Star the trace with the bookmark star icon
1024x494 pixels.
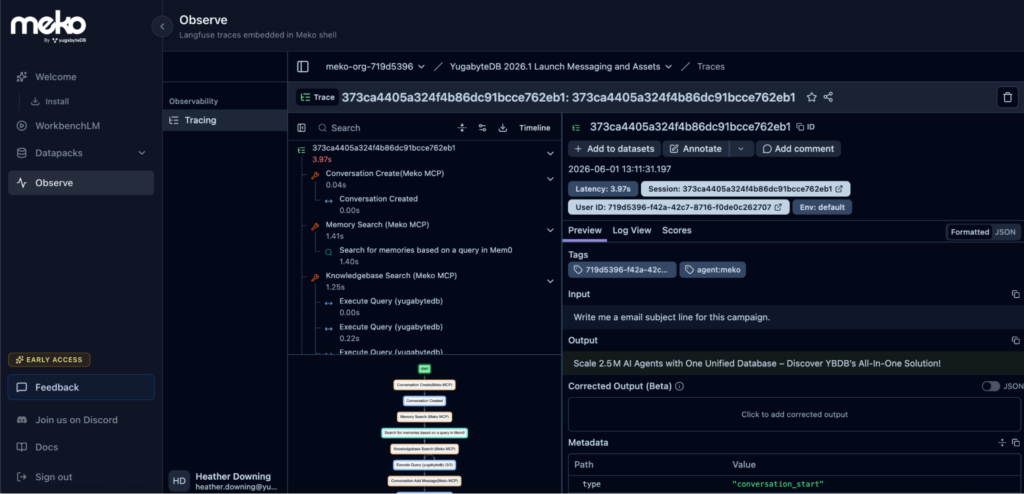point(811,97)
